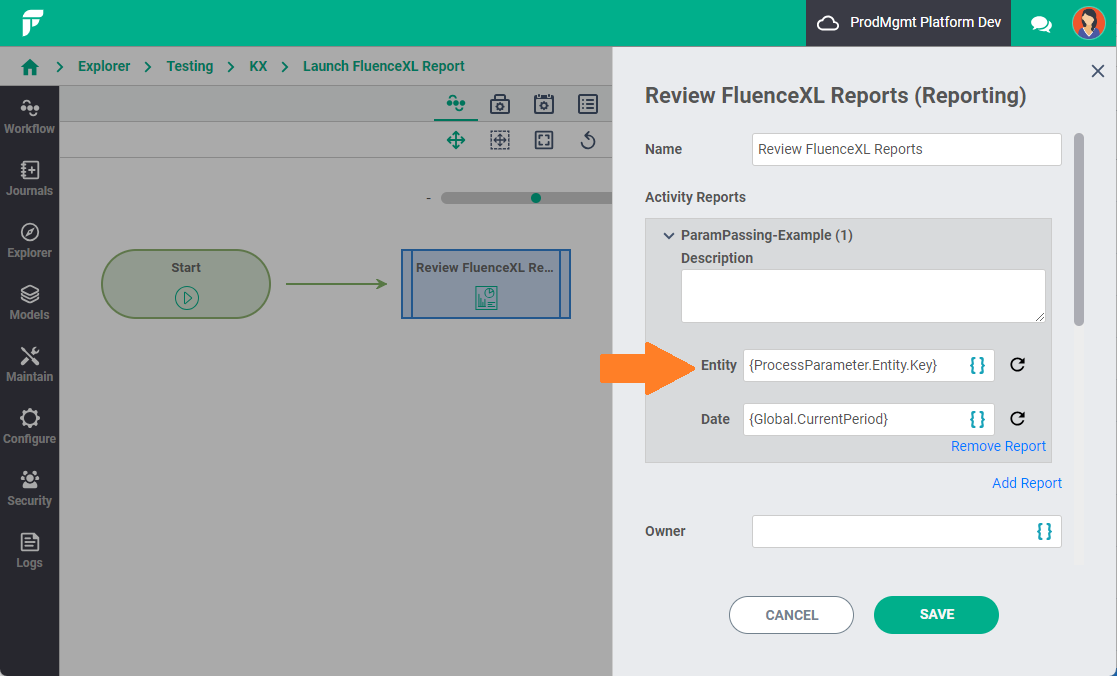
Task: Open Security in the sidebar
Action: tap(29, 489)
